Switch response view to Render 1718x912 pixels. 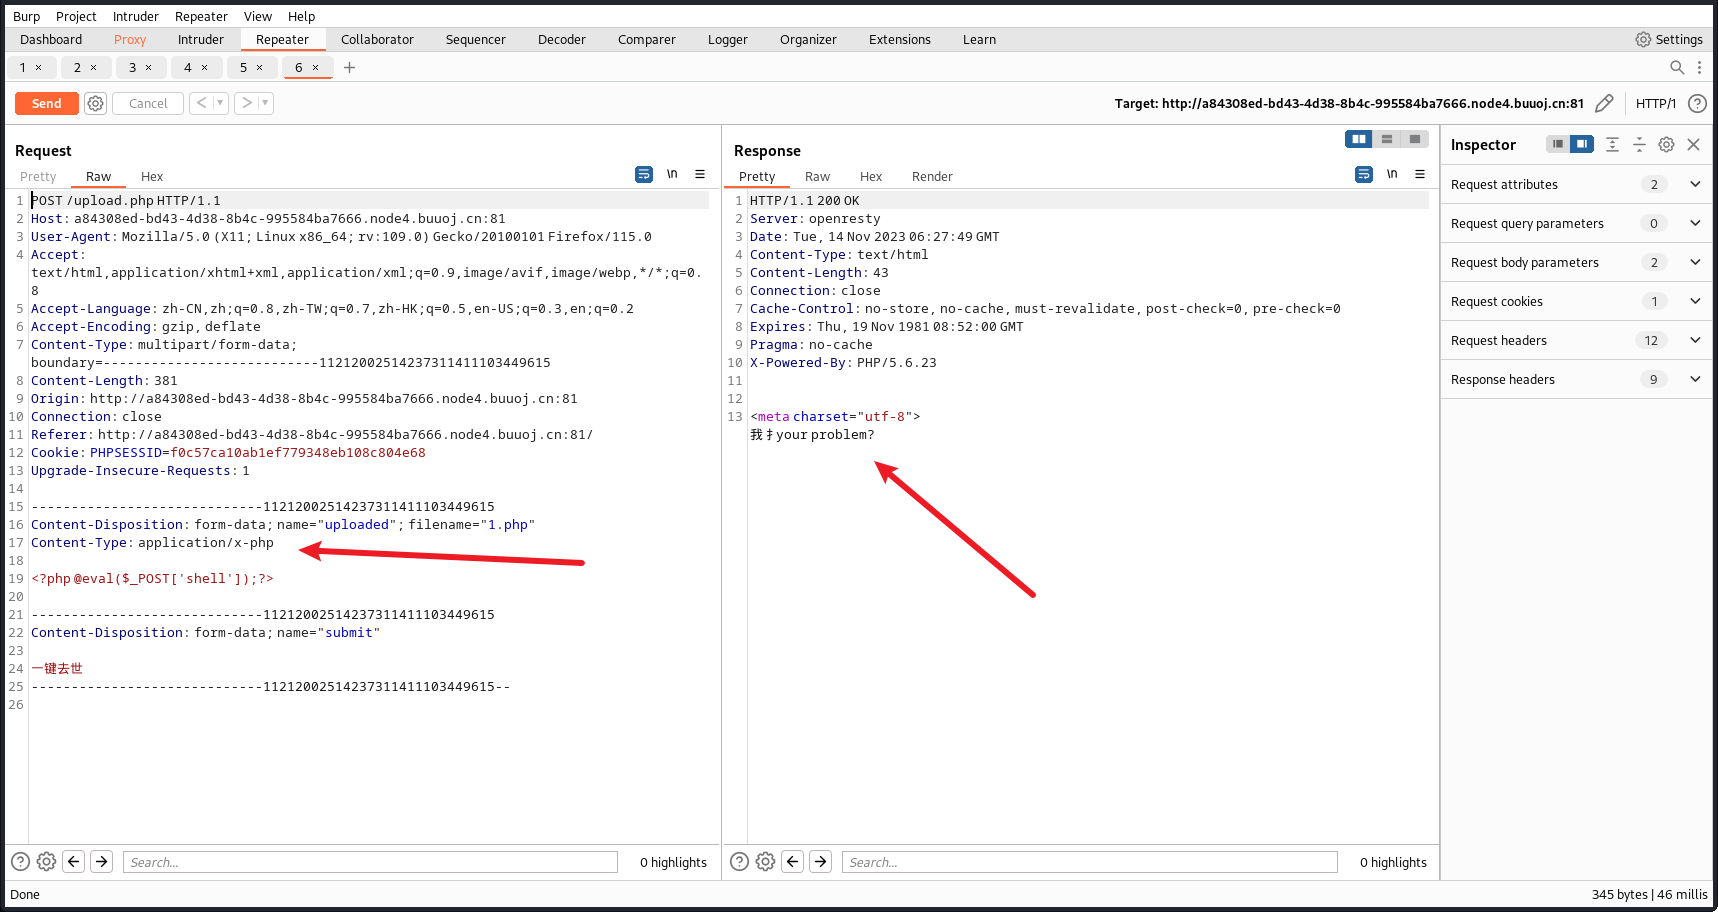[x=932, y=176]
